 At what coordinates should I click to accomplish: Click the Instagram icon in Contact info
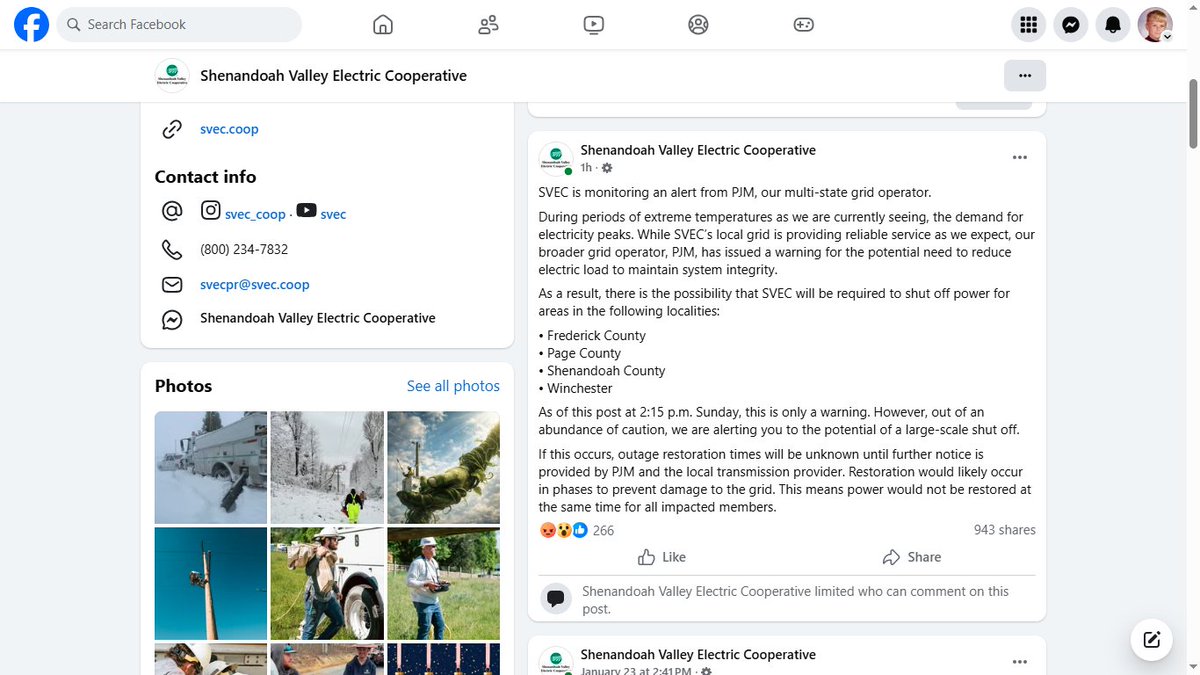pyautogui.click(x=210, y=211)
